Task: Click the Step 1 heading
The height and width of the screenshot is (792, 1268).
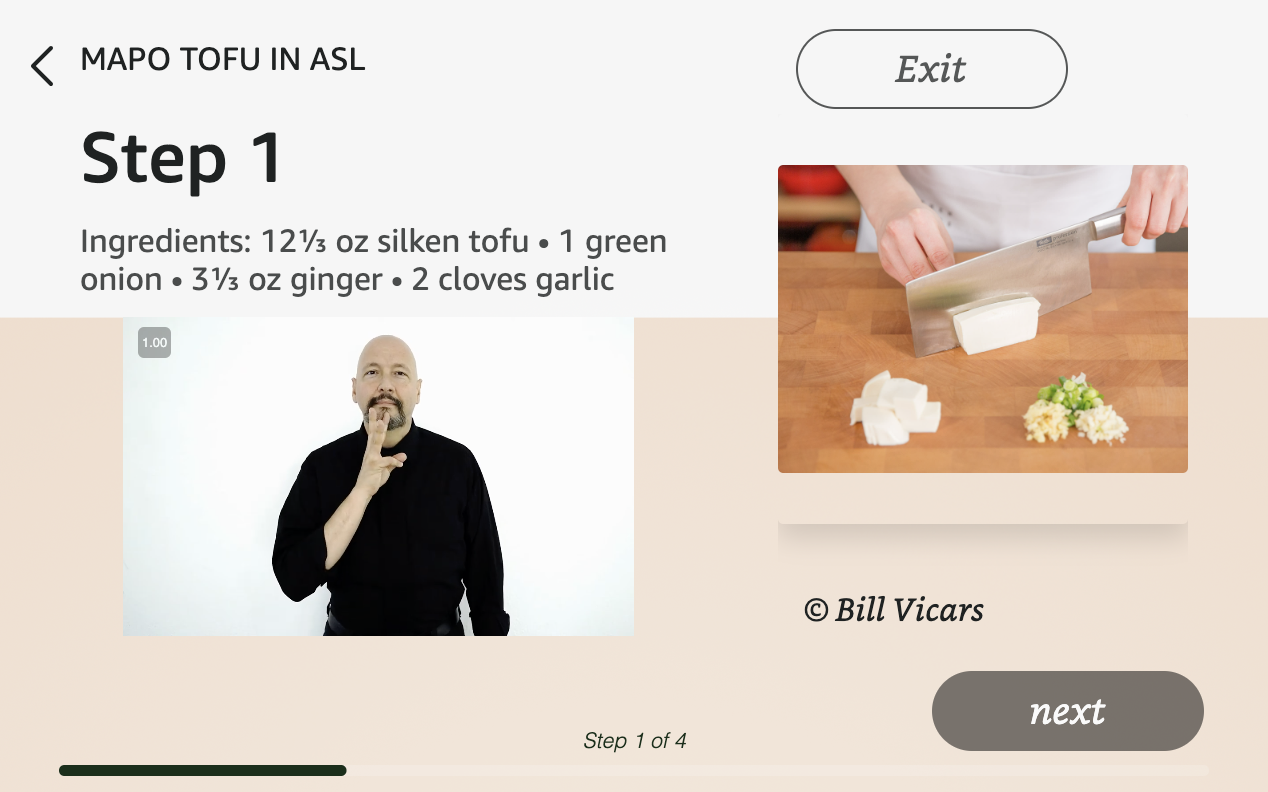Action: (182, 158)
